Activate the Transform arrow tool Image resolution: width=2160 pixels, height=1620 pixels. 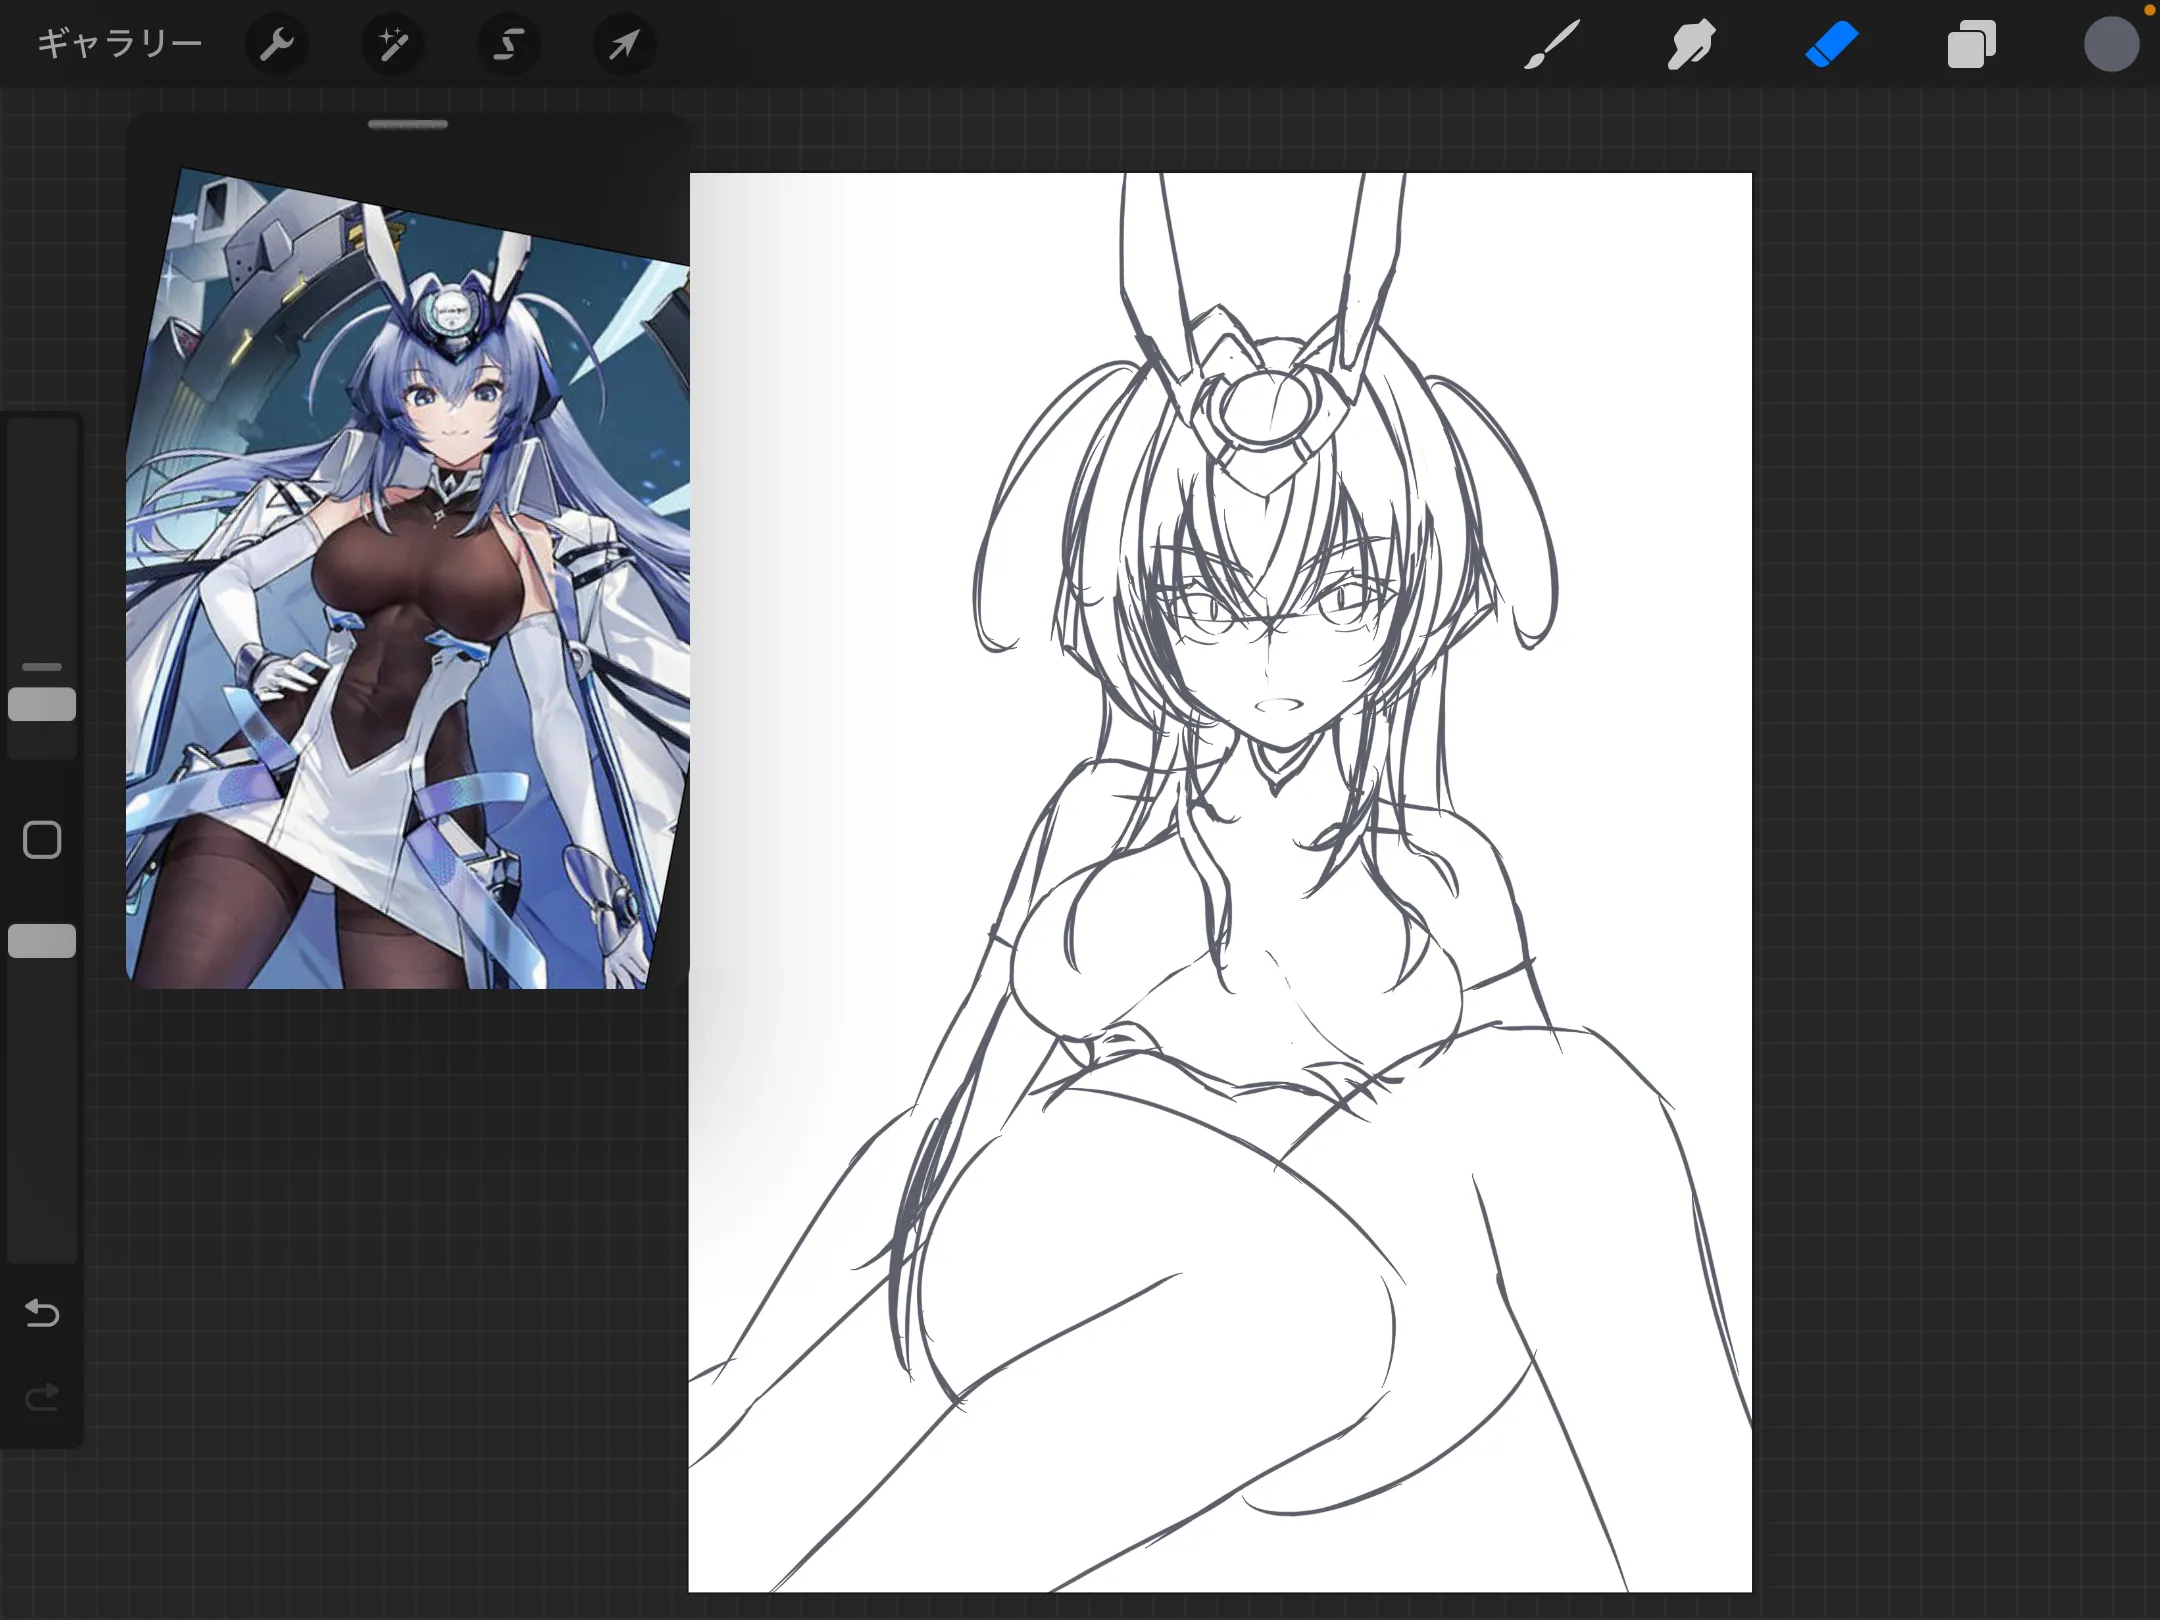pyautogui.click(x=625, y=44)
